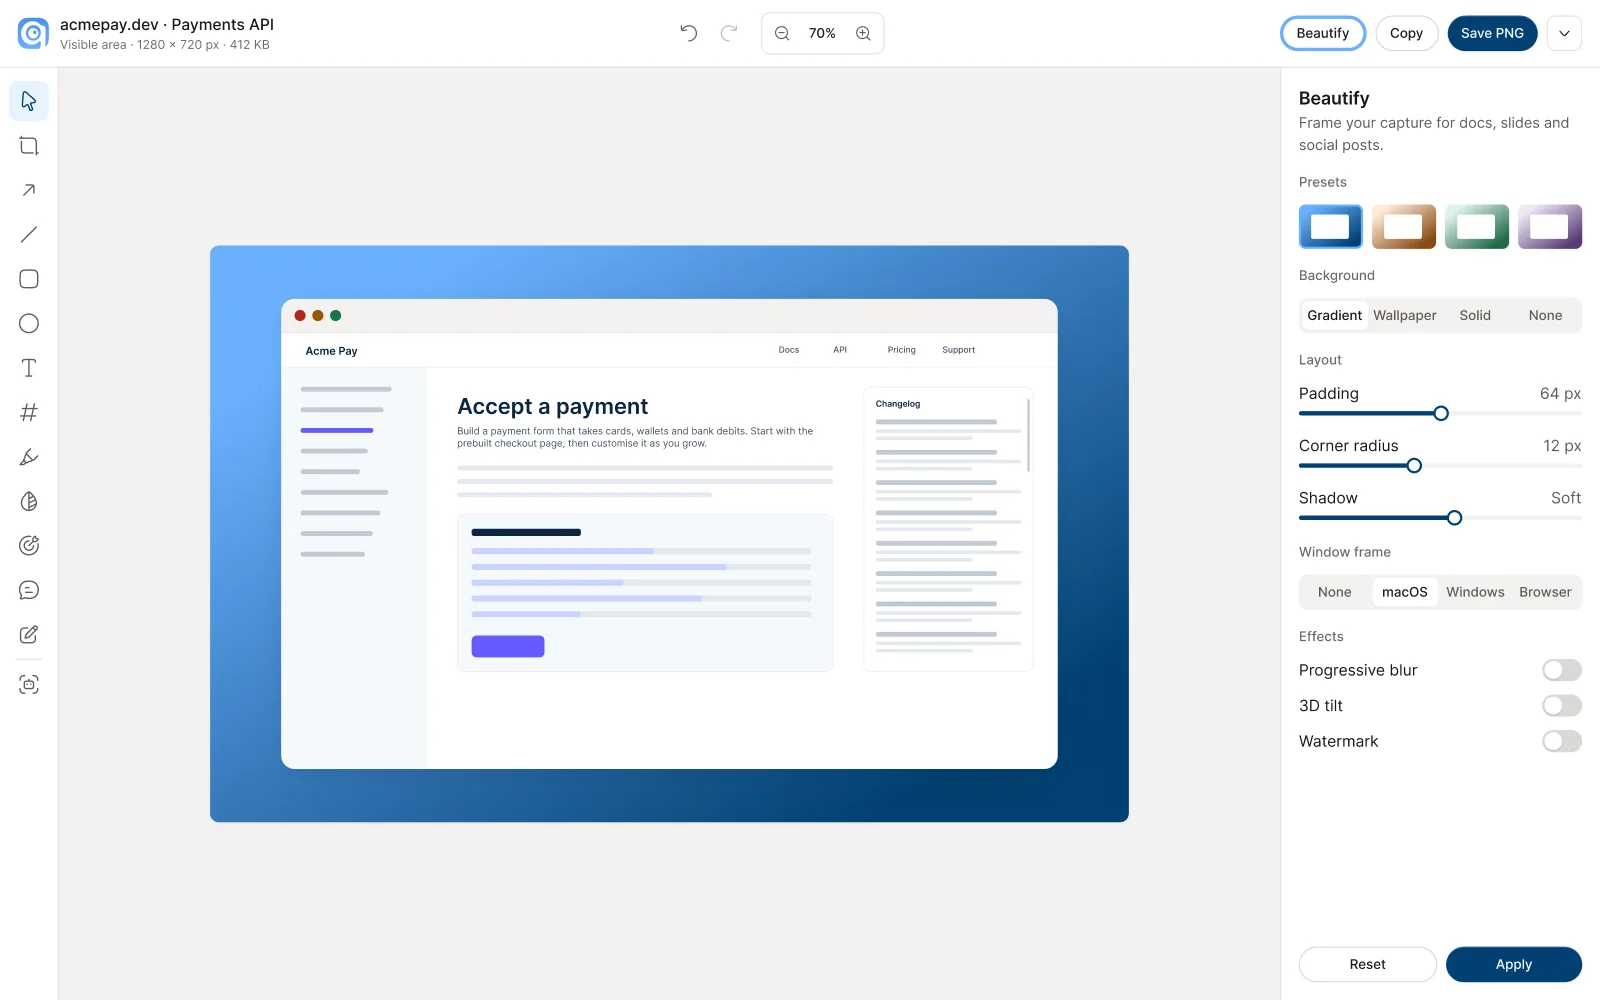The image size is (1600, 1000).
Task: Zoom in on the canvas
Action: tap(863, 33)
